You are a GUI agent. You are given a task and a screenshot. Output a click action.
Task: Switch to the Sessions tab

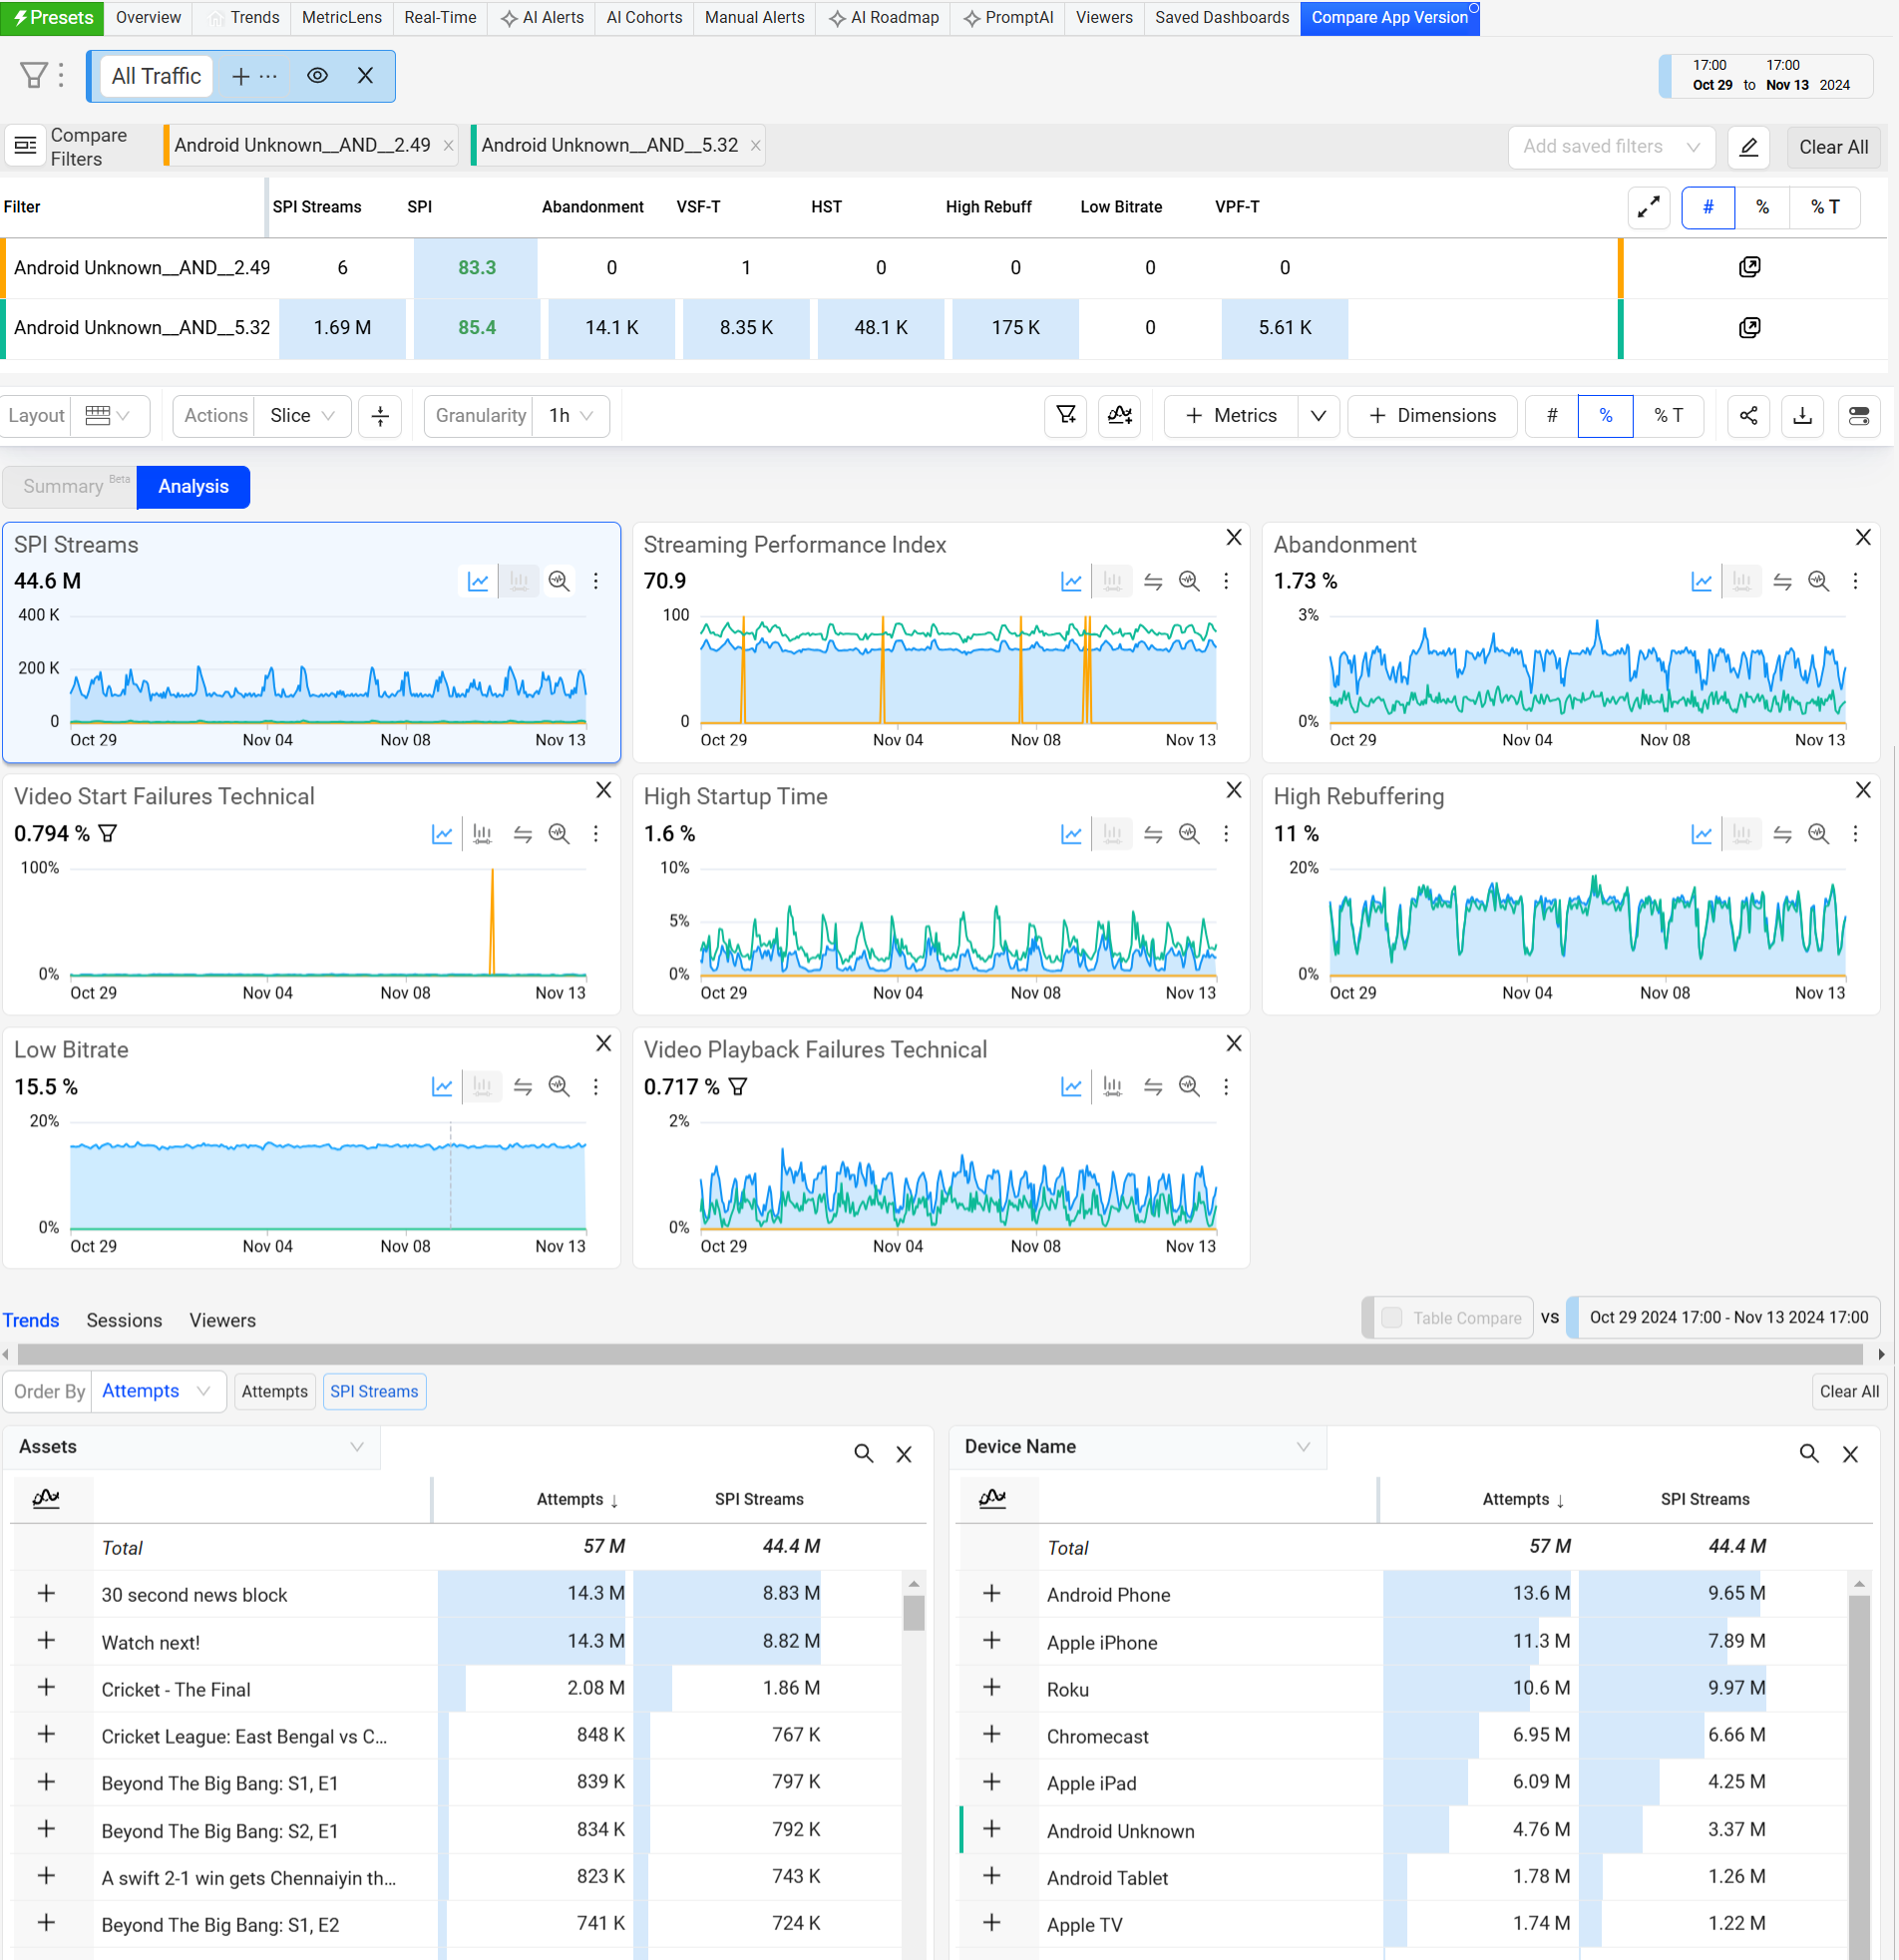tap(124, 1320)
